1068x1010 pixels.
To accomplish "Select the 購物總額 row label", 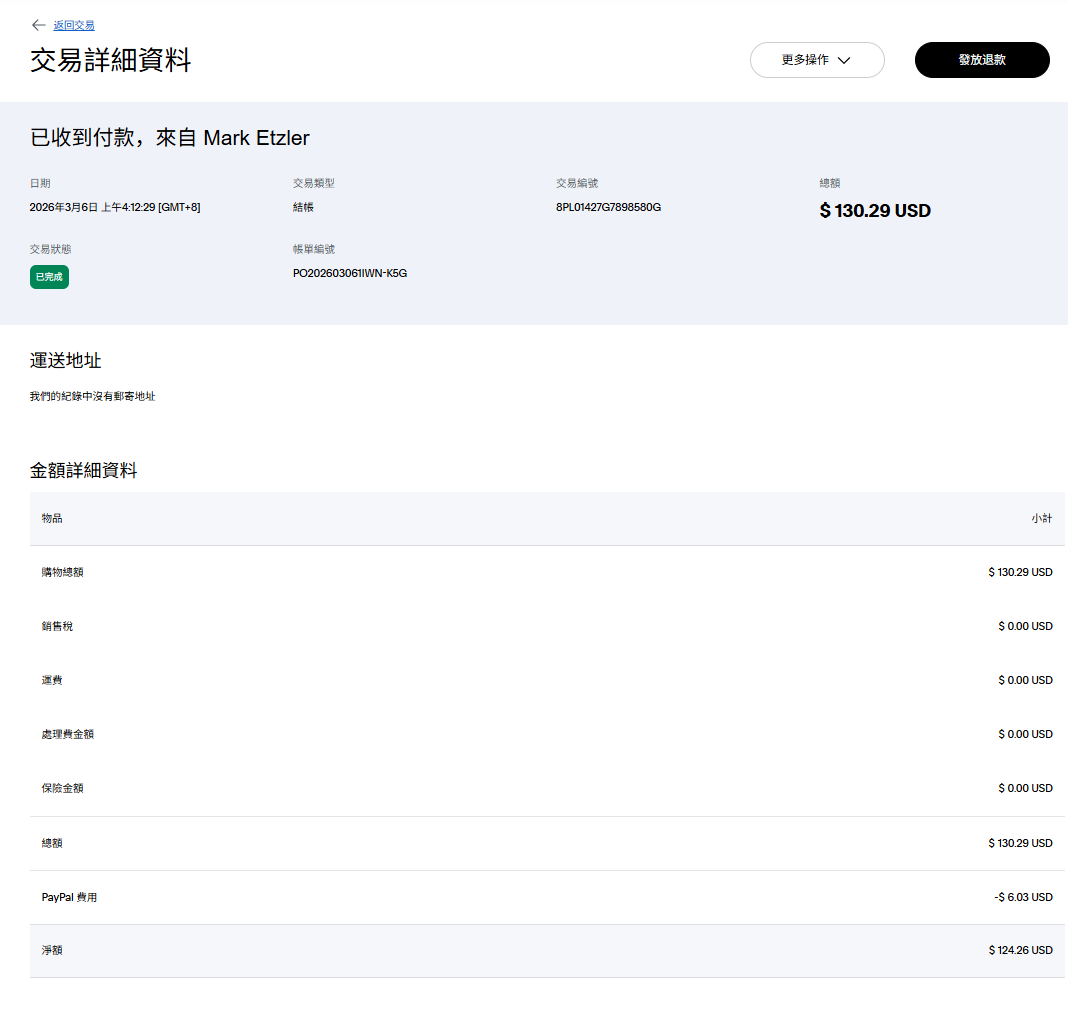I will pyautogui.click(x=62, y=572).
